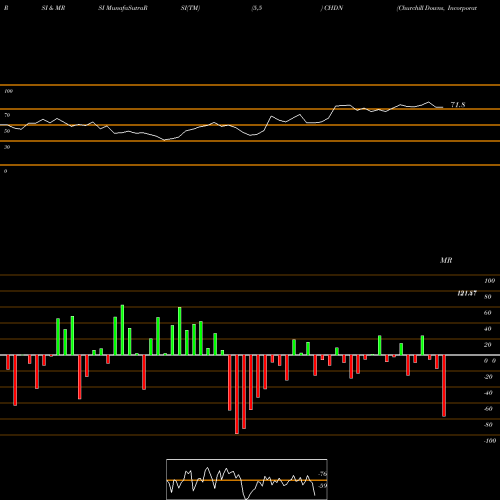Click the CHDN ticker text in the header

click(333, 8)
